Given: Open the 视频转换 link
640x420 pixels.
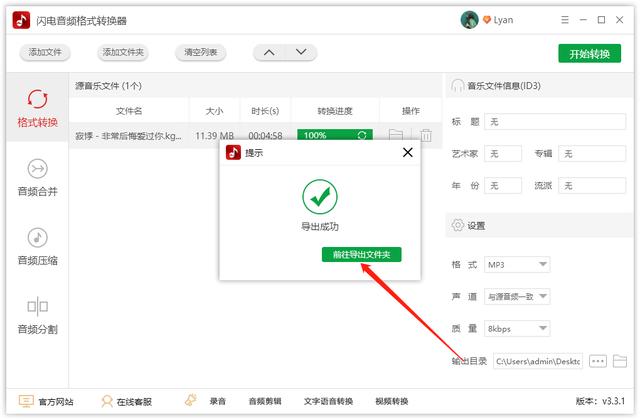Looking at the screenshot, I should click(392, 402).
